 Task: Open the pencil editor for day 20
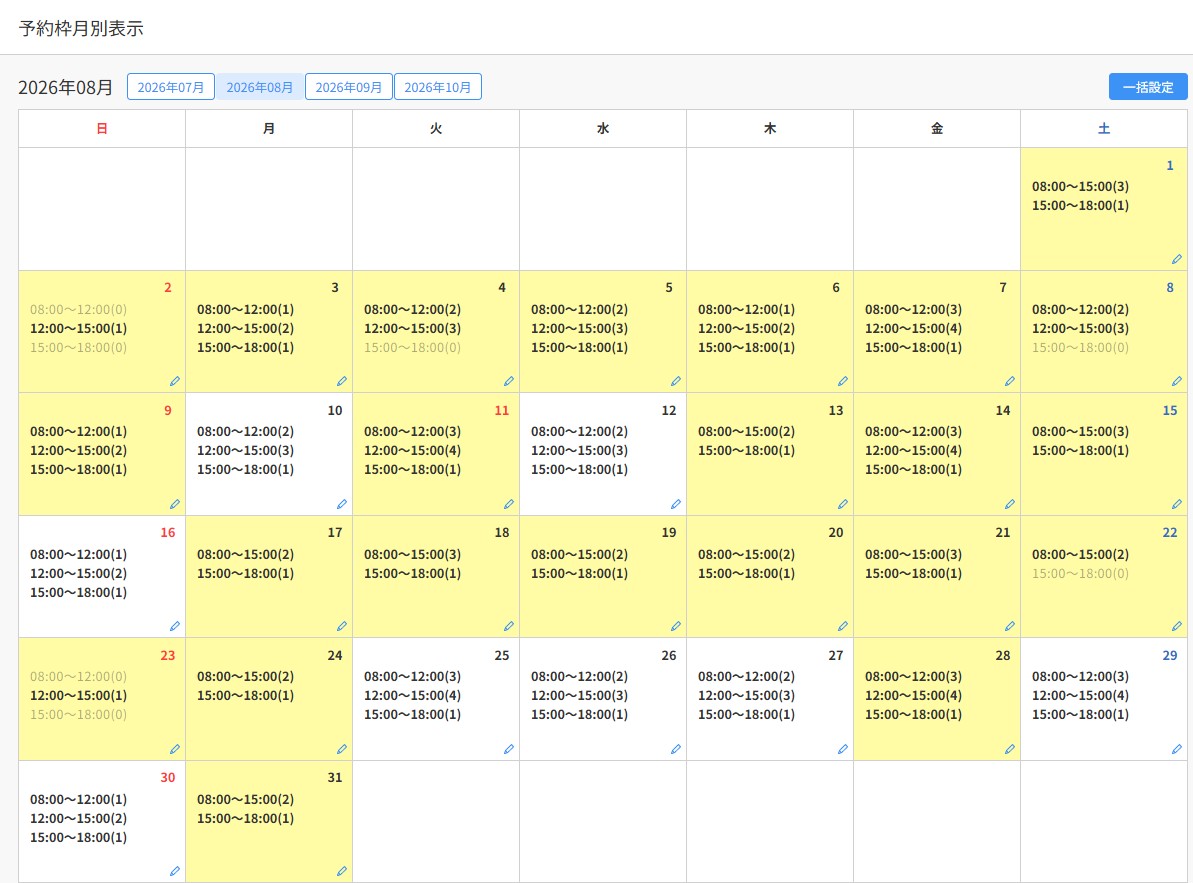pos(842,626)
